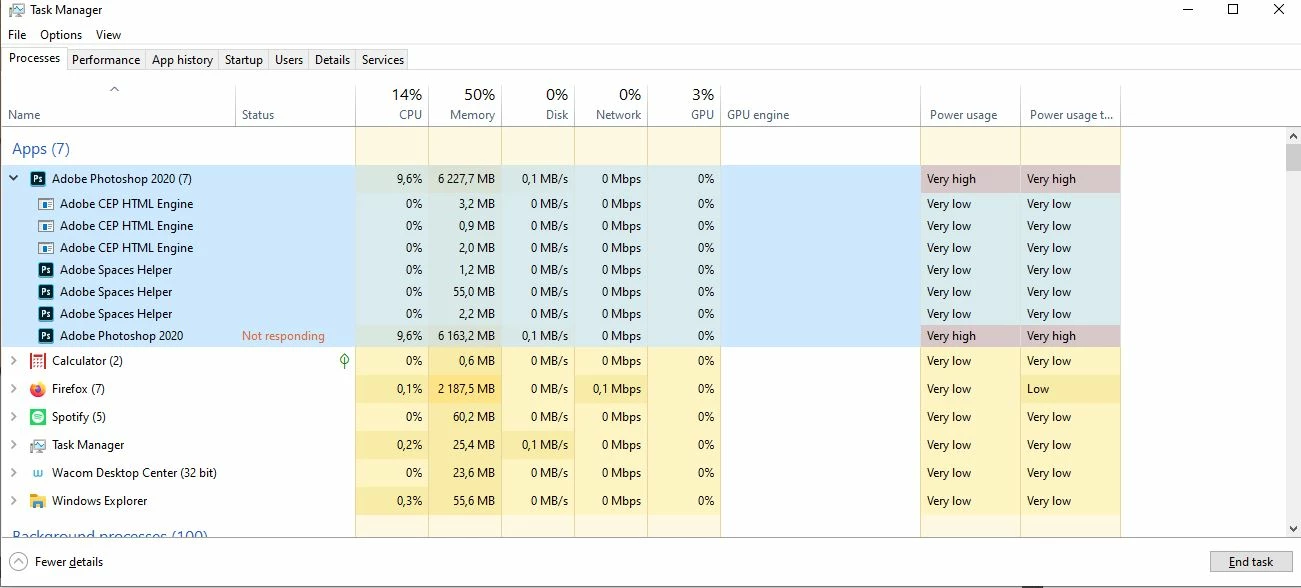
Task: Select the Not responding status text
Action: tap(283, 336)
